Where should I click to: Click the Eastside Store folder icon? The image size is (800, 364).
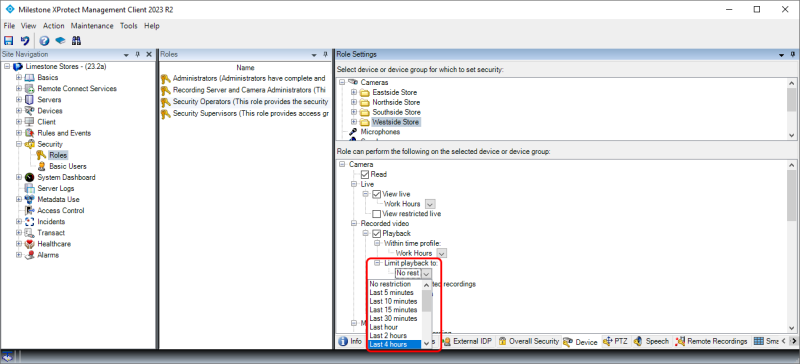pyautogui.click(x=364, y=93)
